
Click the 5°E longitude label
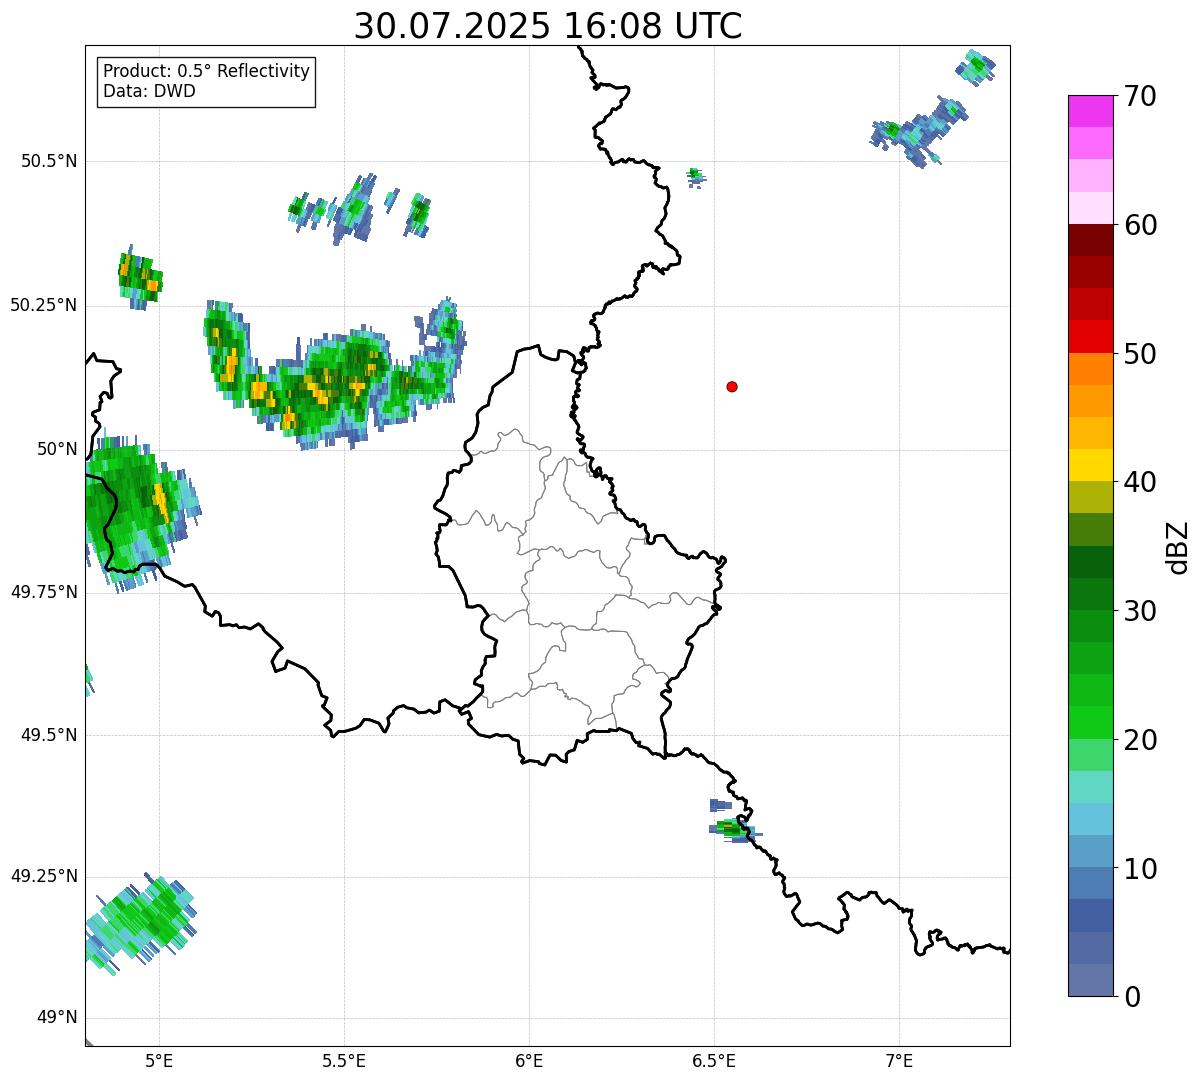159,1060
